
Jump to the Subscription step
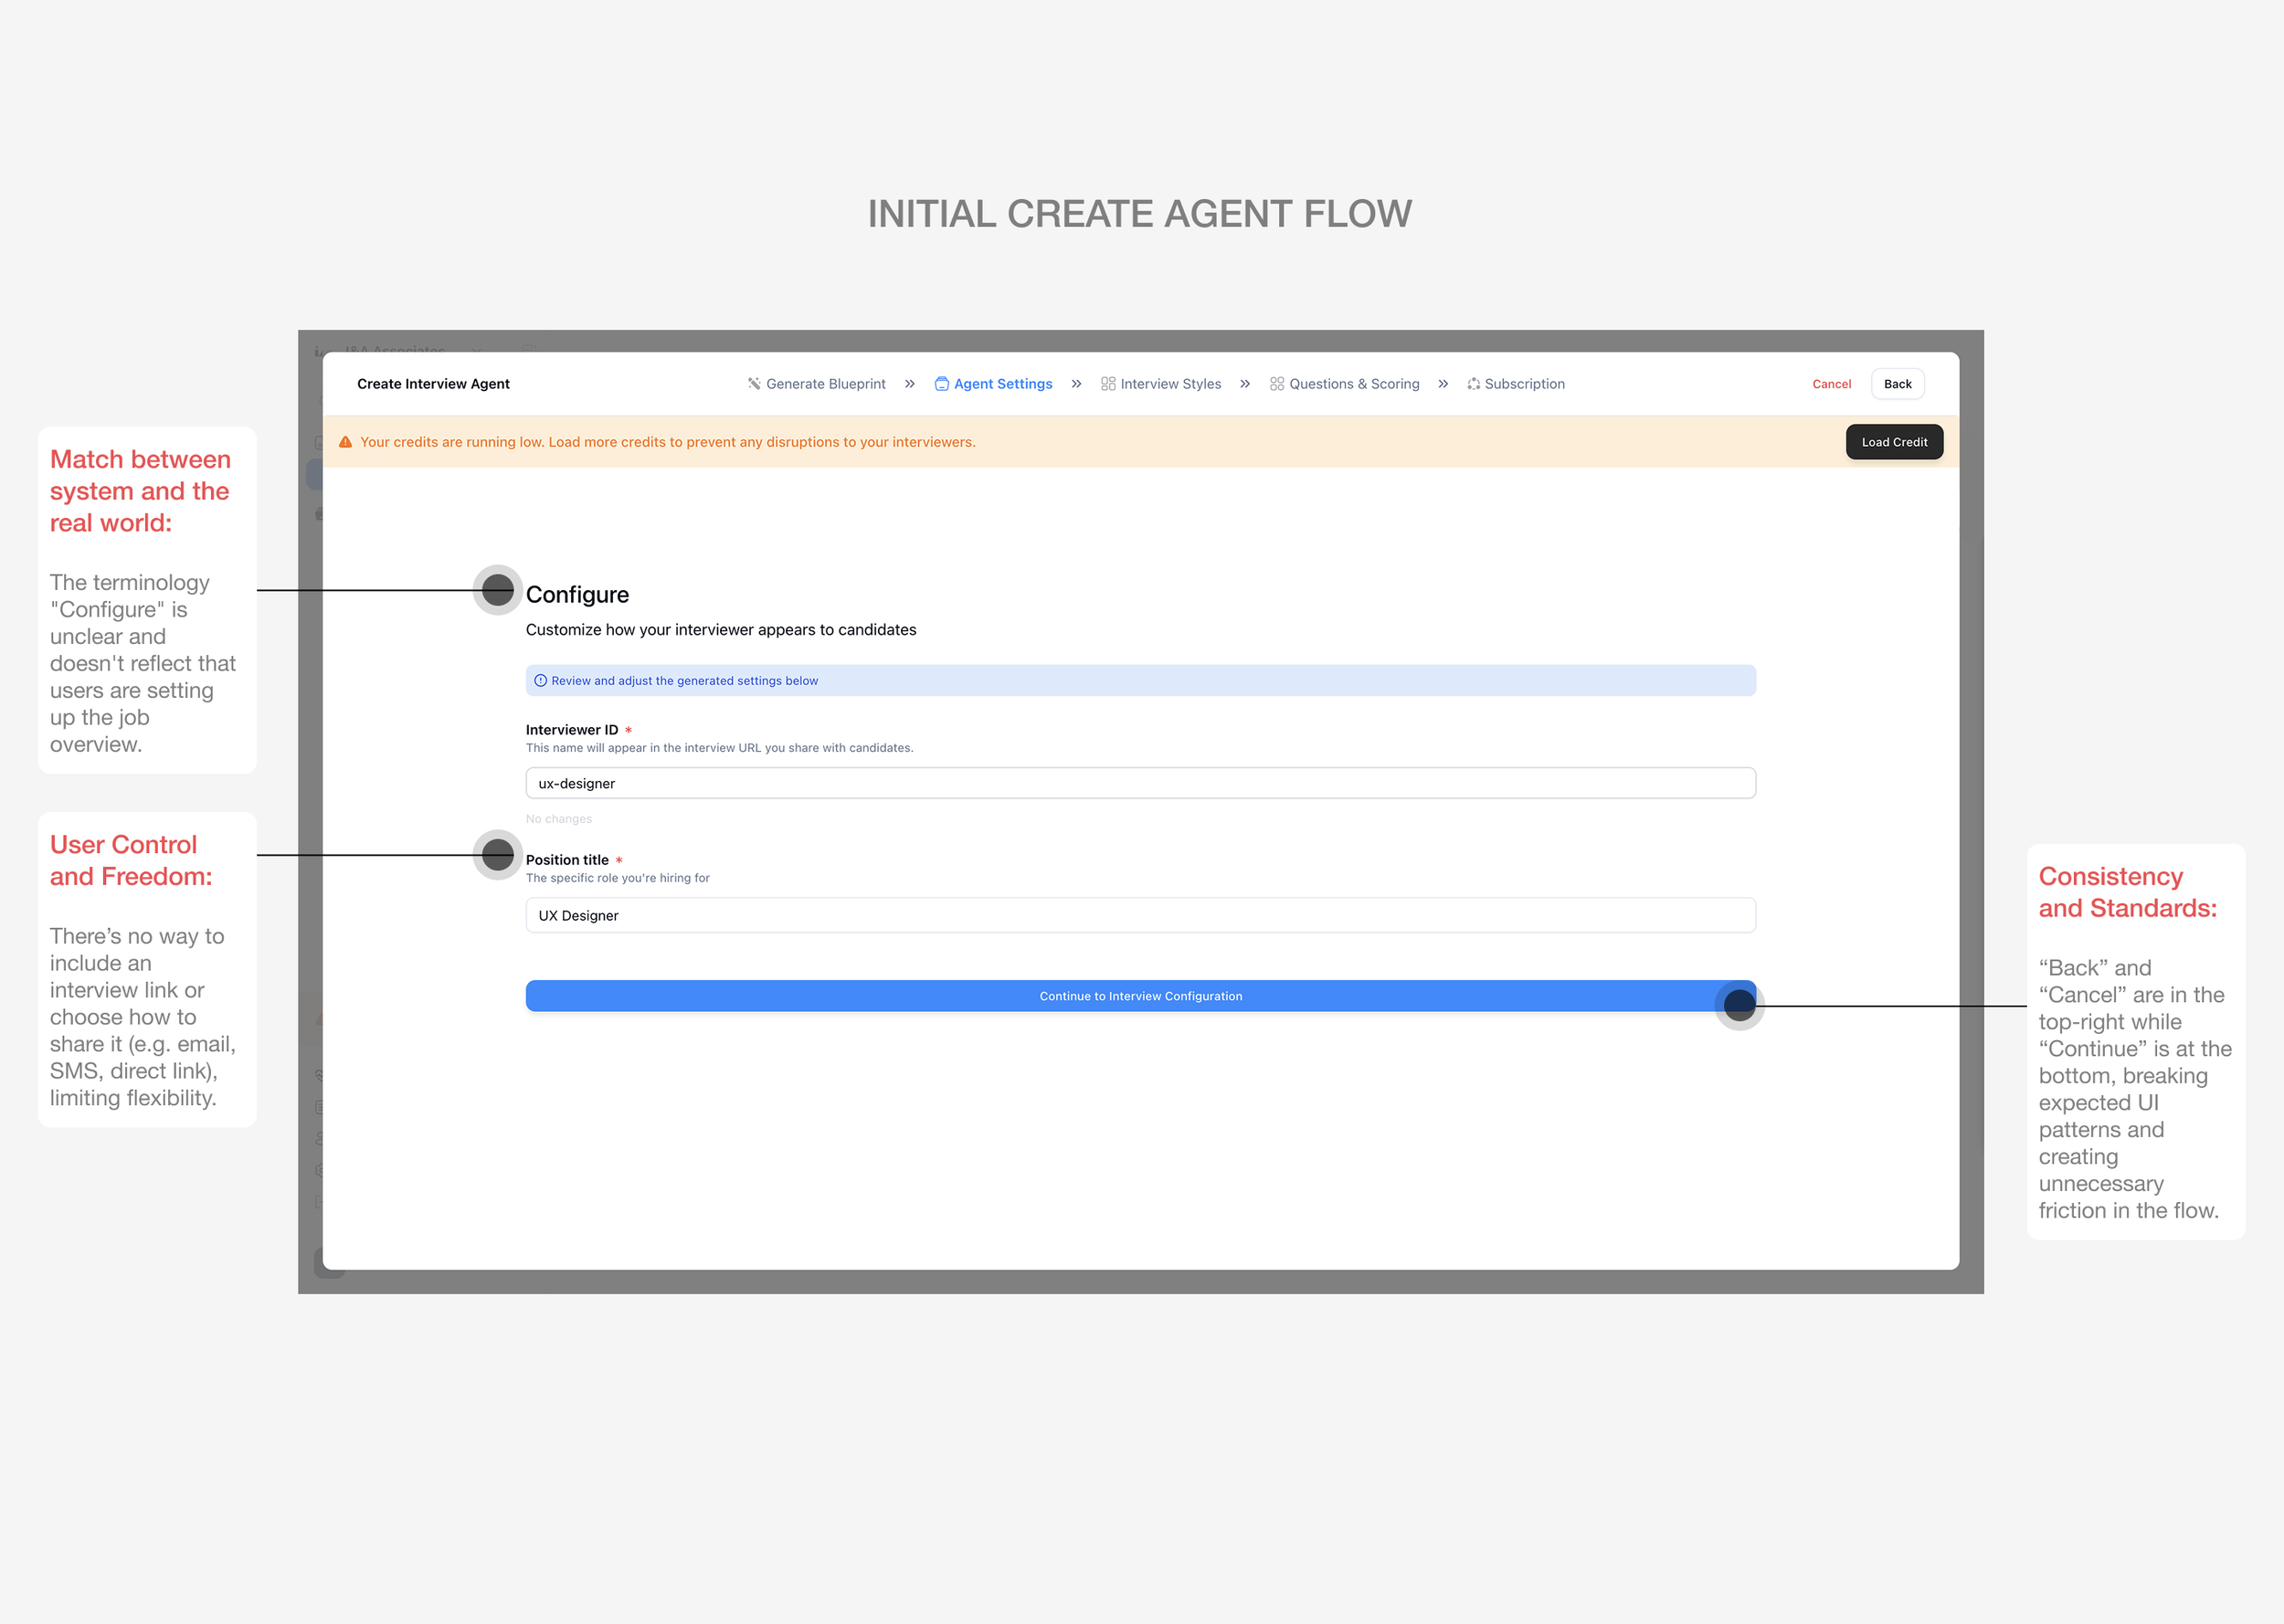pyautogui.click(x=1524, y=384)
